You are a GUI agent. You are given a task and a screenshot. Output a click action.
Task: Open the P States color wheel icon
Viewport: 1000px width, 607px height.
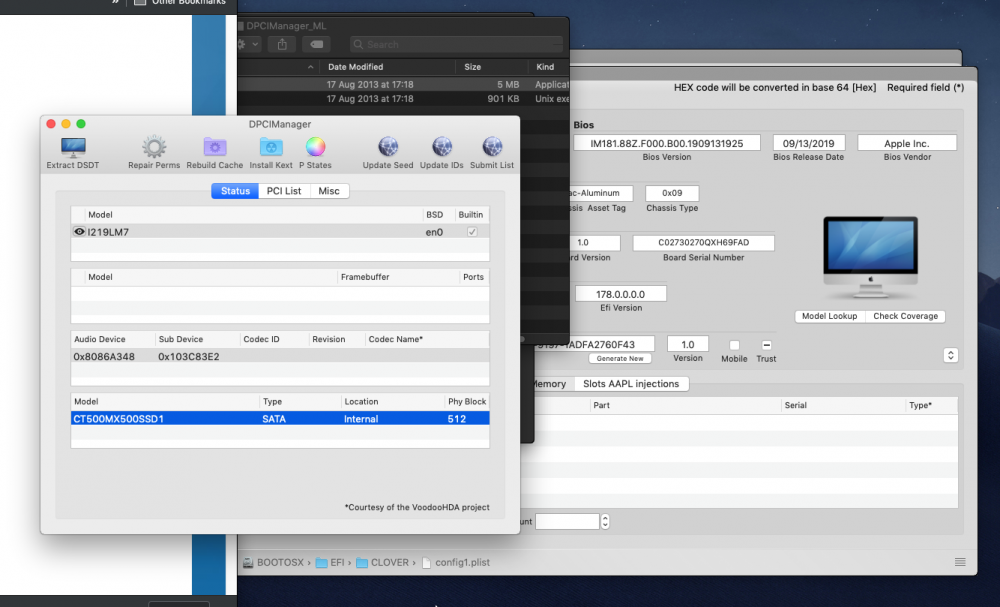pyautogui.click(x=315, y=147)
